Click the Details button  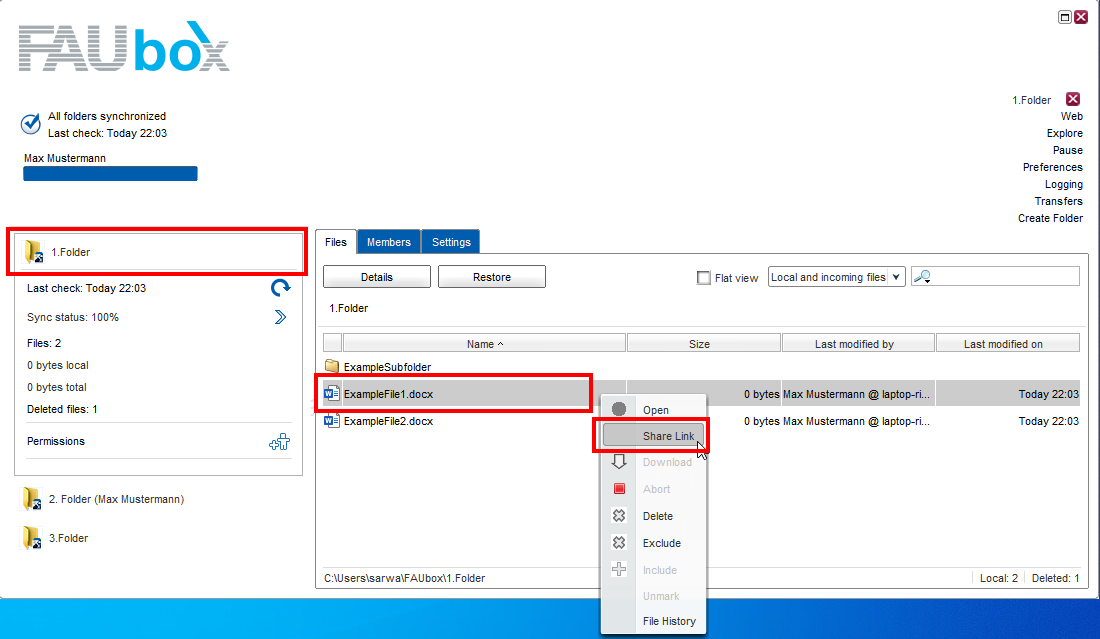pyautogui.click(x=377, y=277)
